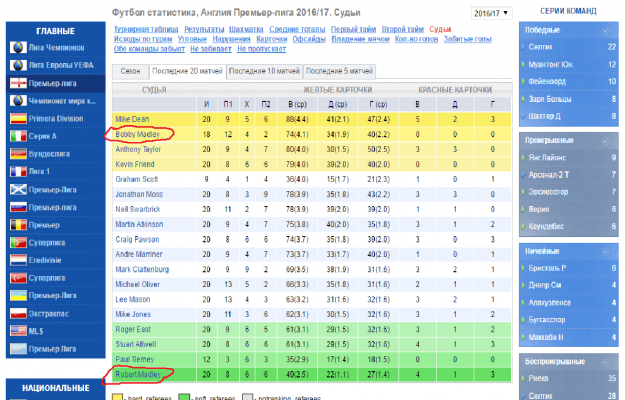
Task: Select the Последние 10 матчей tab
Action: point(264,71)
